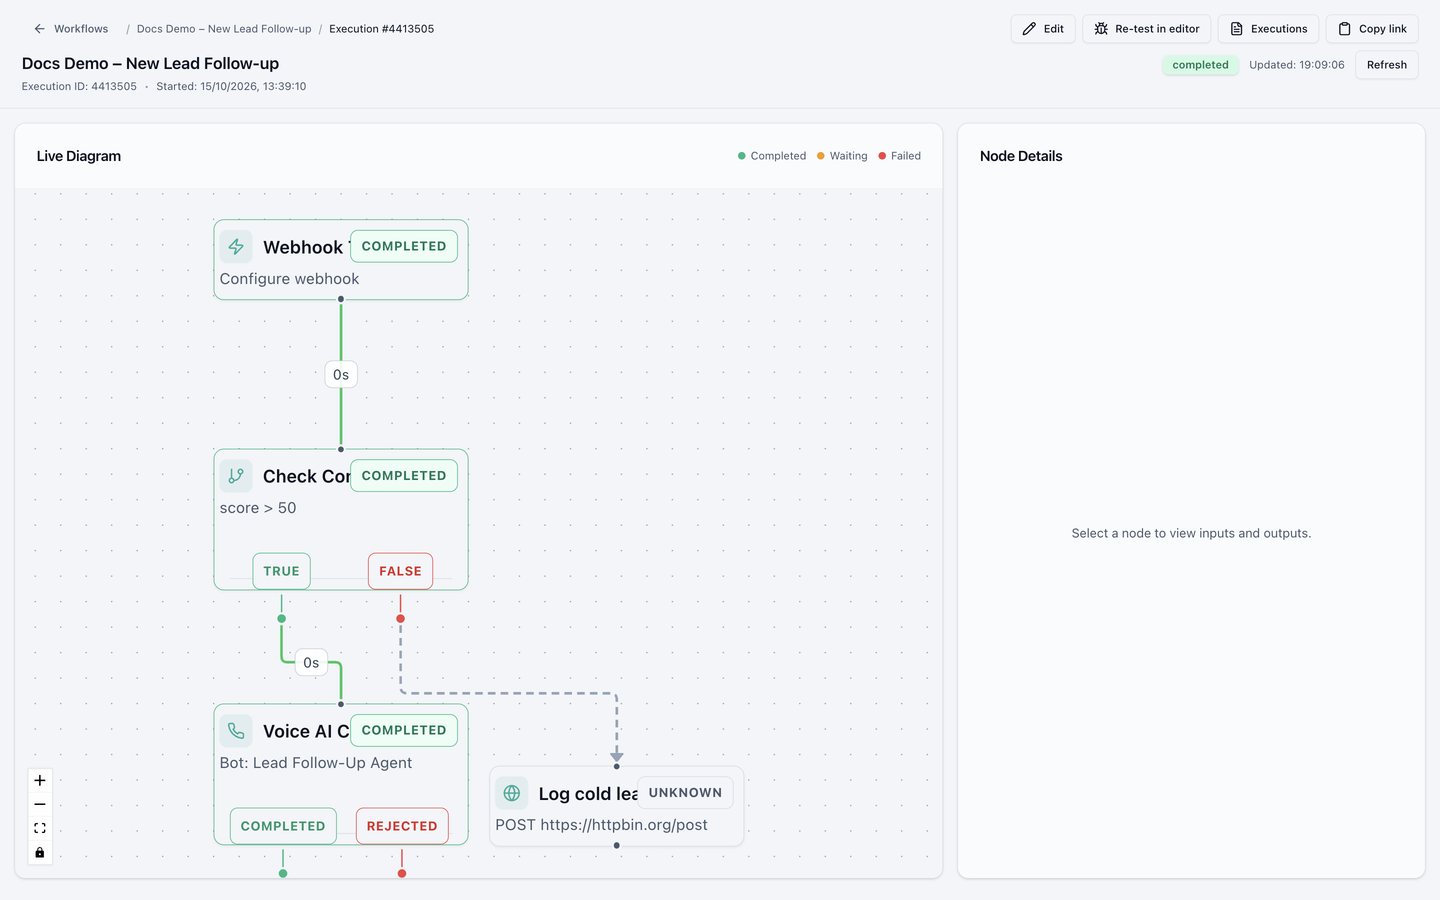Toggle the diagram lock control
1440x900 pixels.
click(40, 852)
